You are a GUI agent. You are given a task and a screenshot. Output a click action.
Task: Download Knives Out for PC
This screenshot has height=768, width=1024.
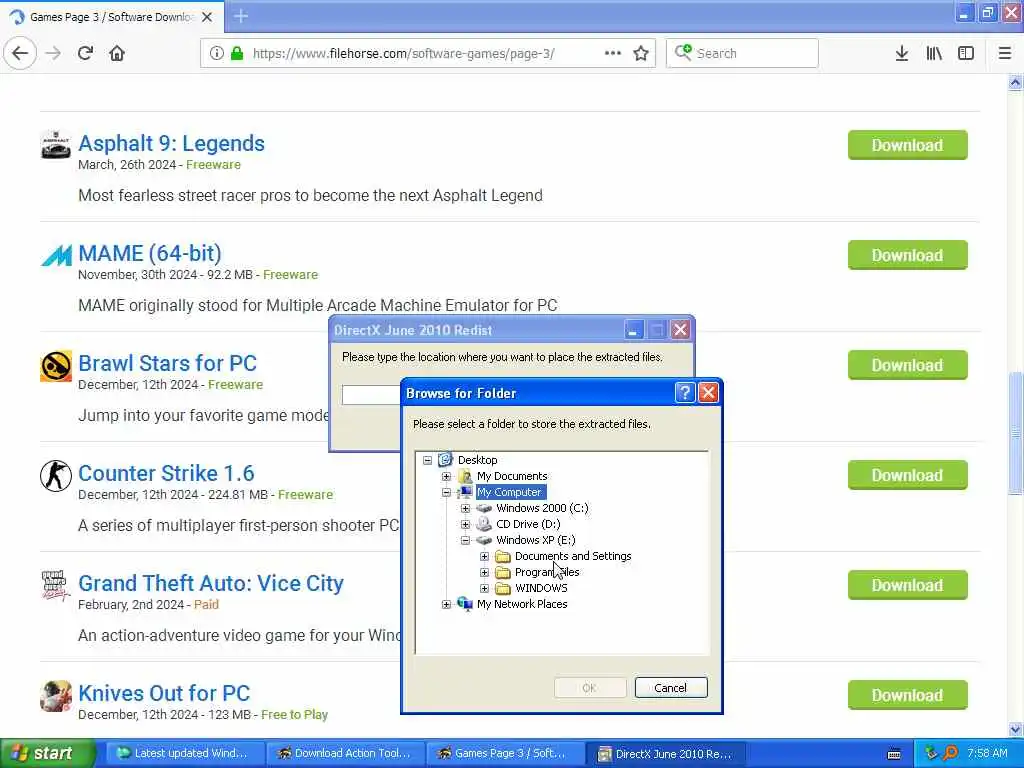click(x=907, y=696)
